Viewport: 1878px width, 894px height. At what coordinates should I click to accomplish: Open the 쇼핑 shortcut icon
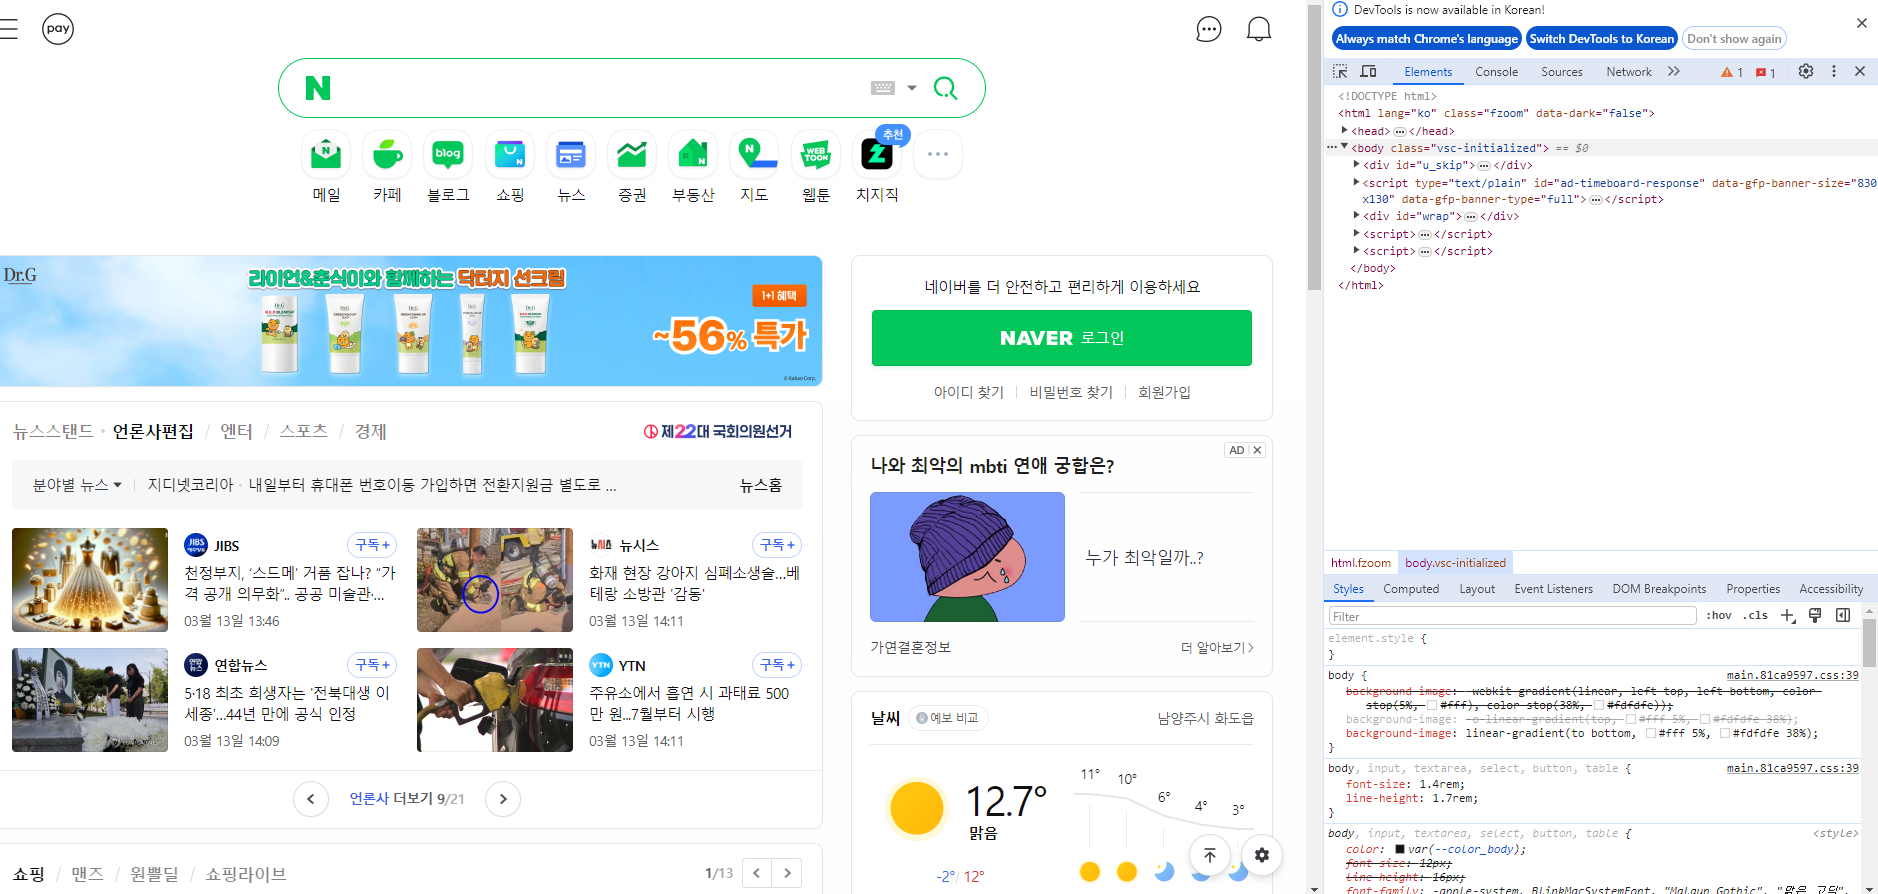510,155
